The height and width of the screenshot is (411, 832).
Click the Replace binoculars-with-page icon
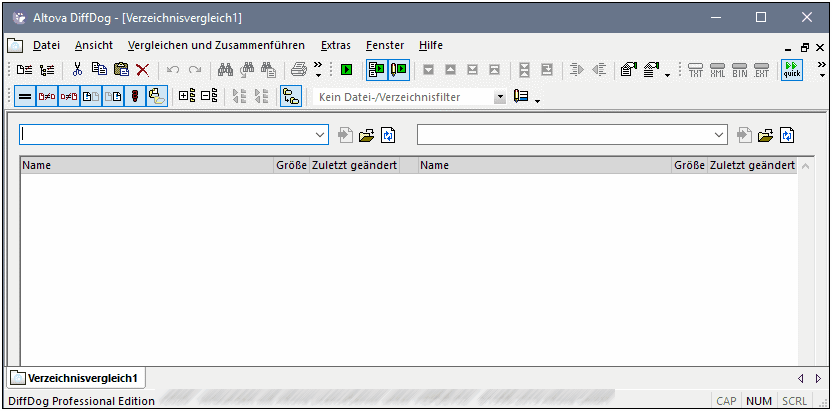(268, 69)
